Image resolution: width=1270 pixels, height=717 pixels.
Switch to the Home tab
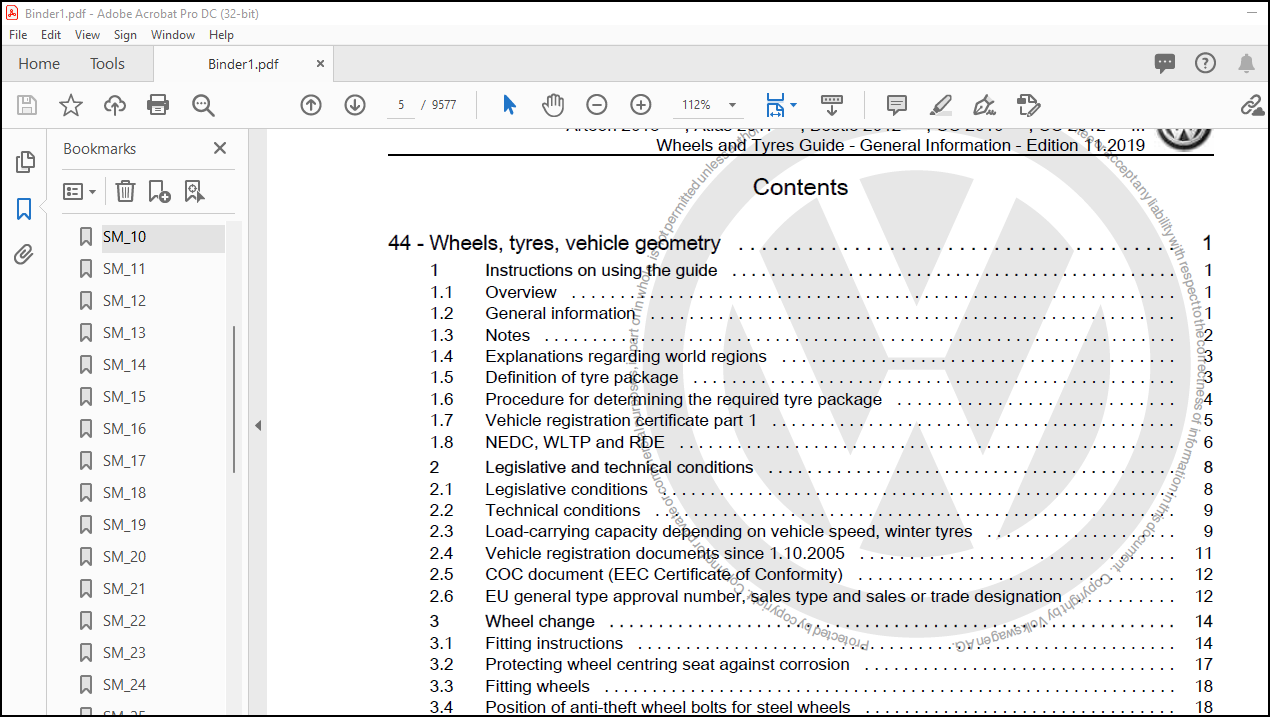39,63
